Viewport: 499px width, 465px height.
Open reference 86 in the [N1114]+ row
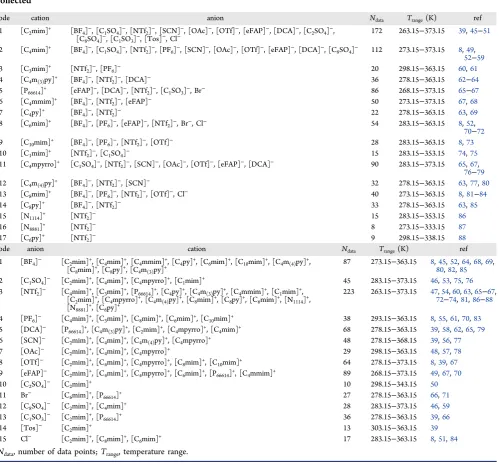click(x=462, y=216)
